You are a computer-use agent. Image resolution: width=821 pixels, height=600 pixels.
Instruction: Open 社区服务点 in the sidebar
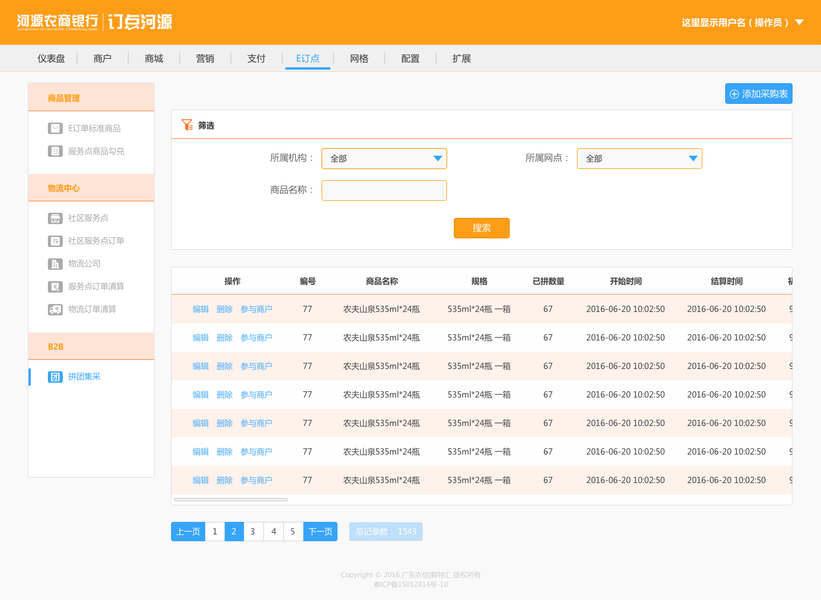(x=88, y=218)
